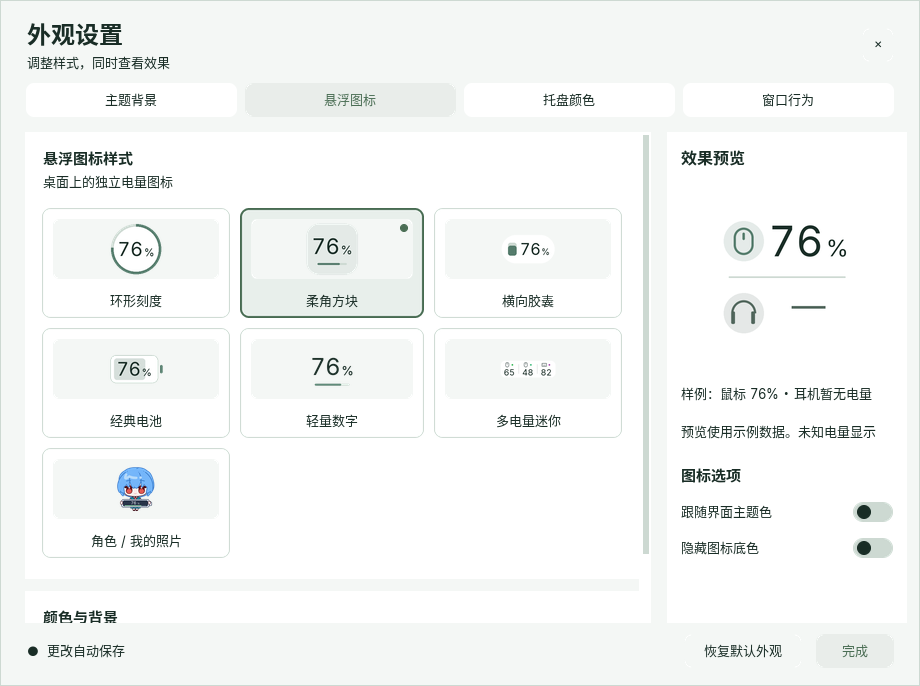Toggle the 隐藏图标底色 switch
Viewport: 920px width, 686px height.
tap(872, 548)
